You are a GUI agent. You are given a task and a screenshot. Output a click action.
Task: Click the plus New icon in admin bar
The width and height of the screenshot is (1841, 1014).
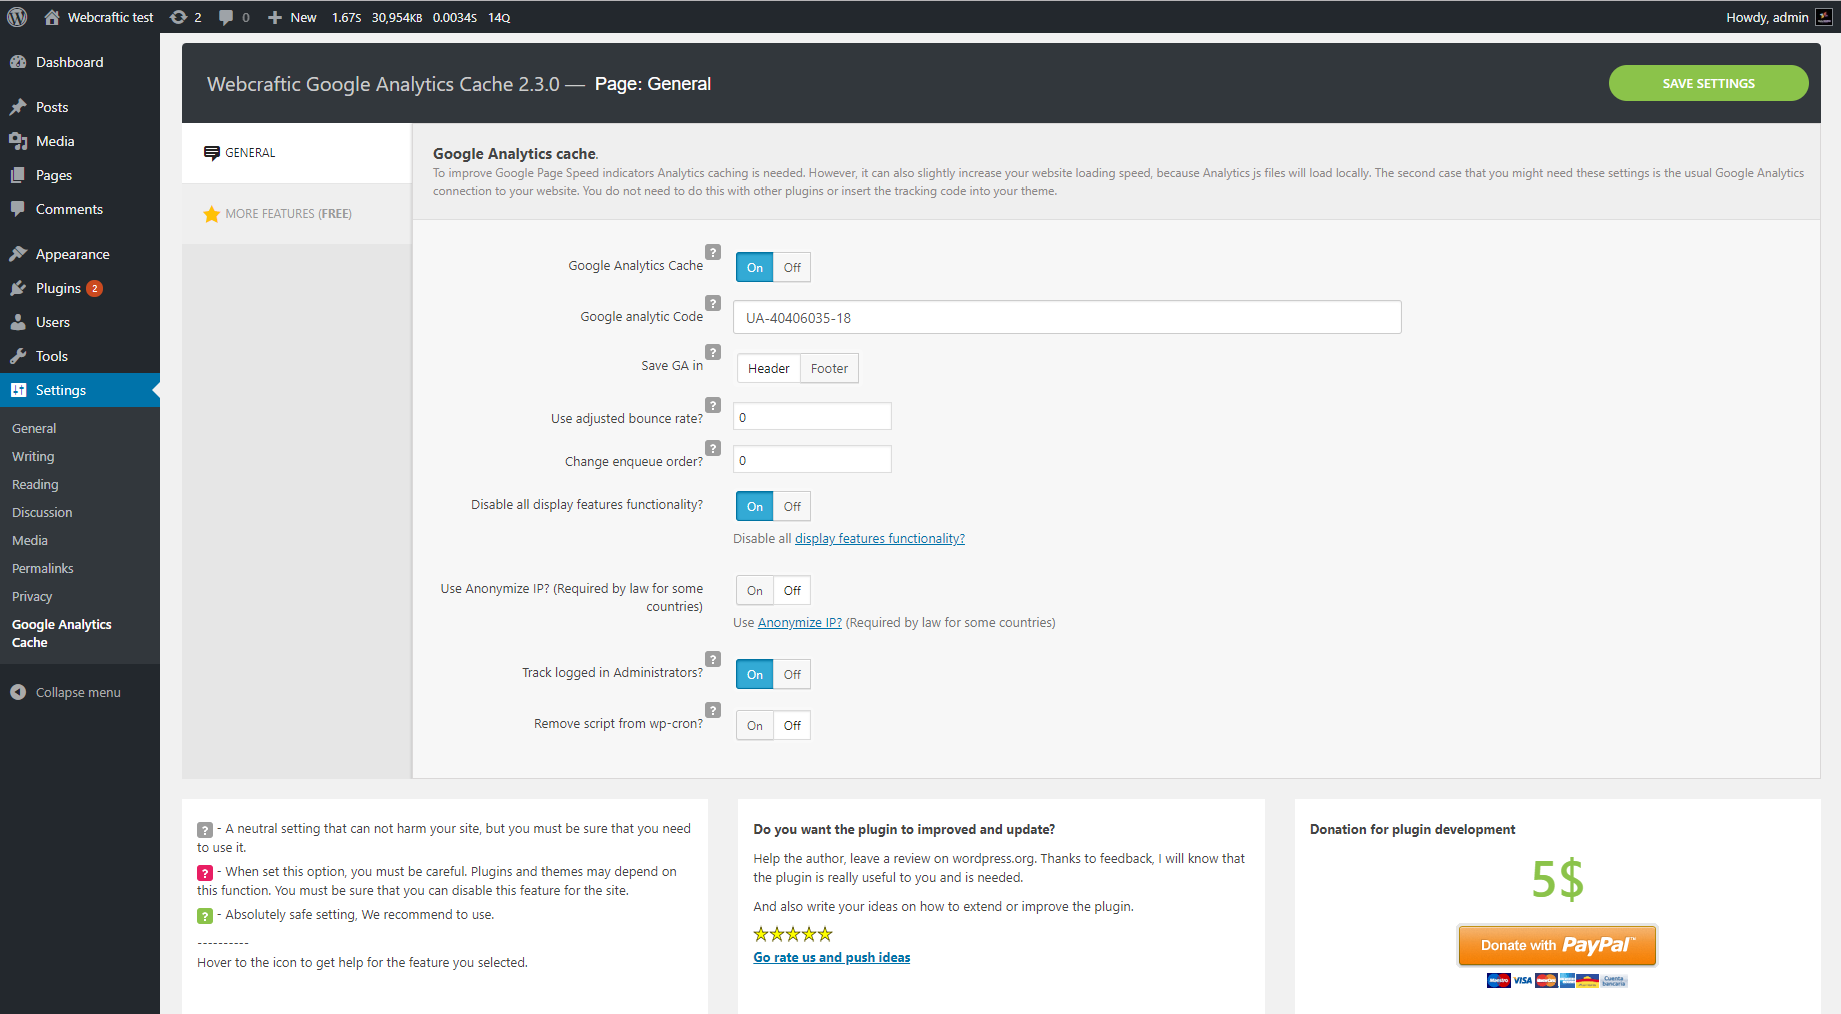[x=275, y=17]
